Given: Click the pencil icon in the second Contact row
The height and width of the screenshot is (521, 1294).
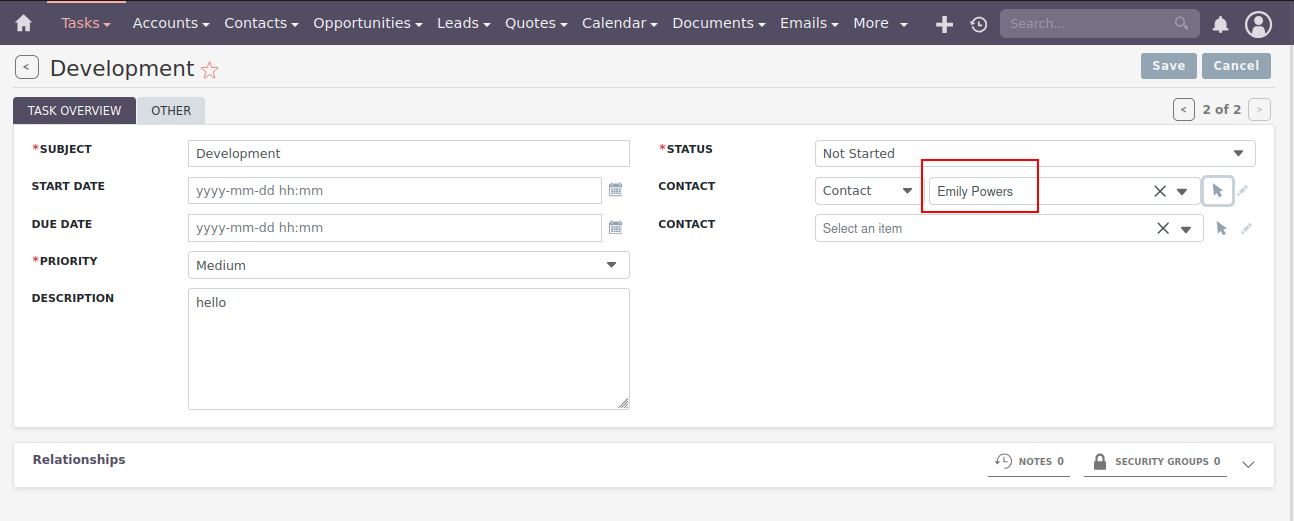Looking at the screenshot, I should click(1246, 228).
